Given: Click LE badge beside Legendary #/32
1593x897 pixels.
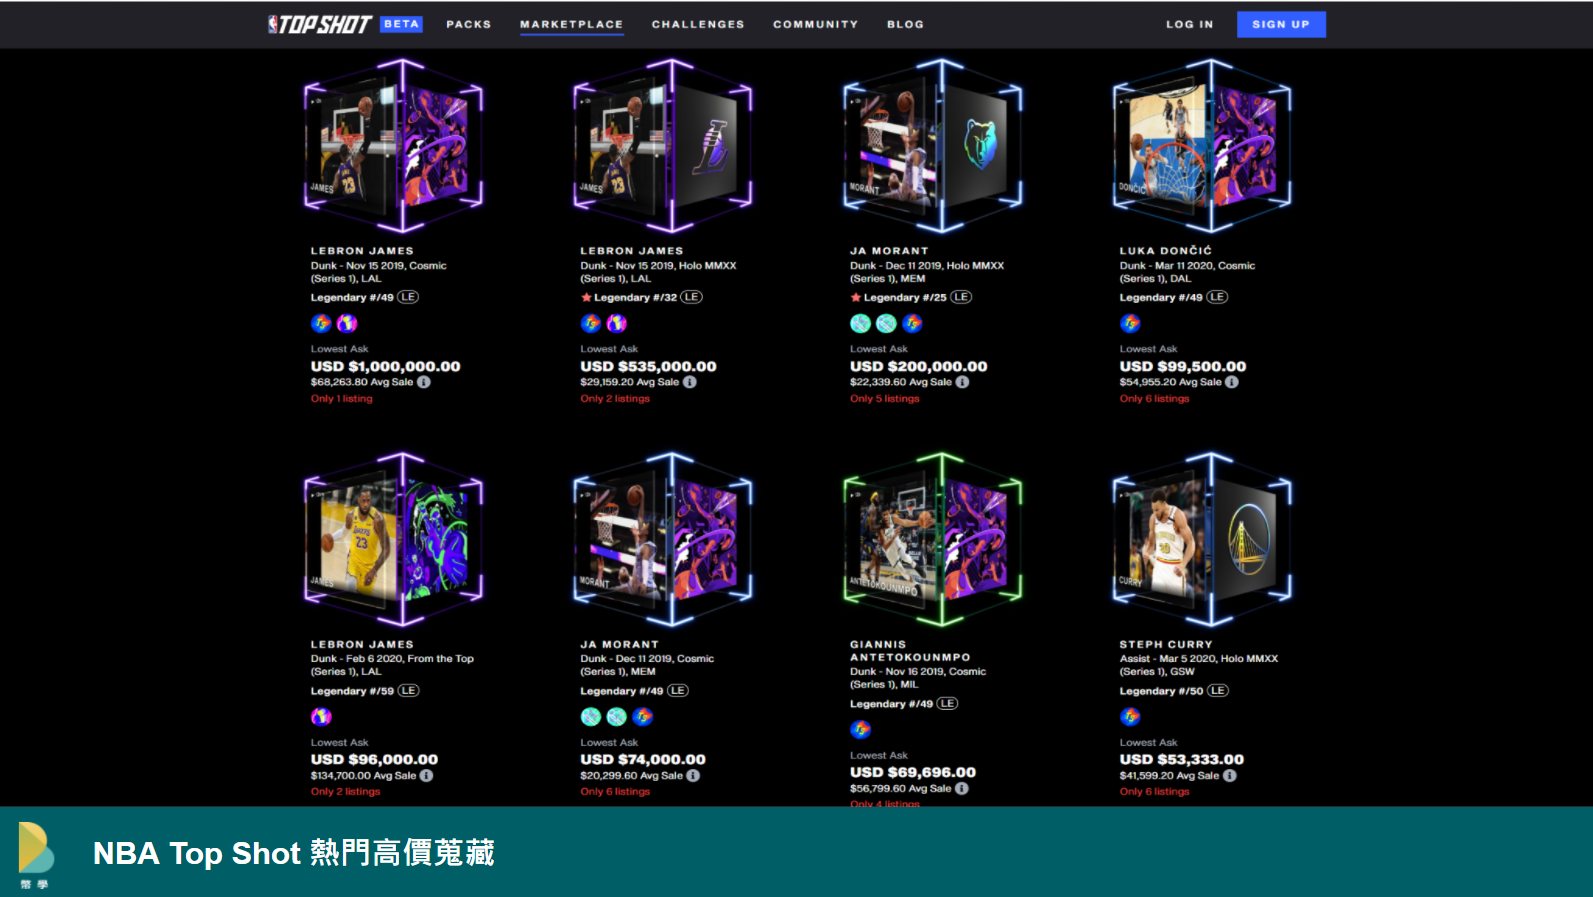Looking at the screenshot, I should pos(692,297).
